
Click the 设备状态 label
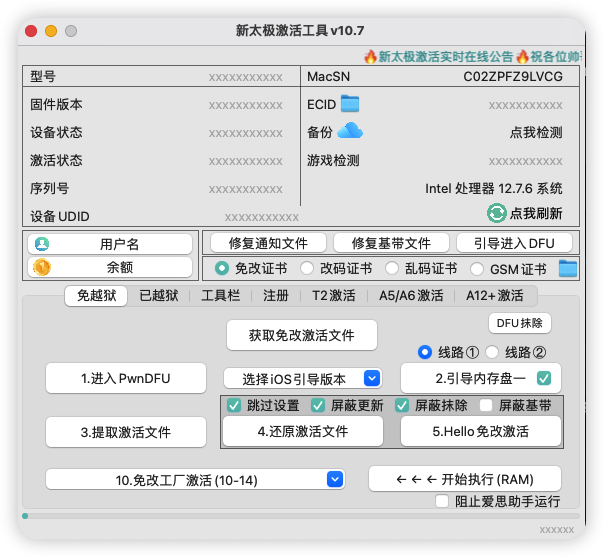coord(56,133)
